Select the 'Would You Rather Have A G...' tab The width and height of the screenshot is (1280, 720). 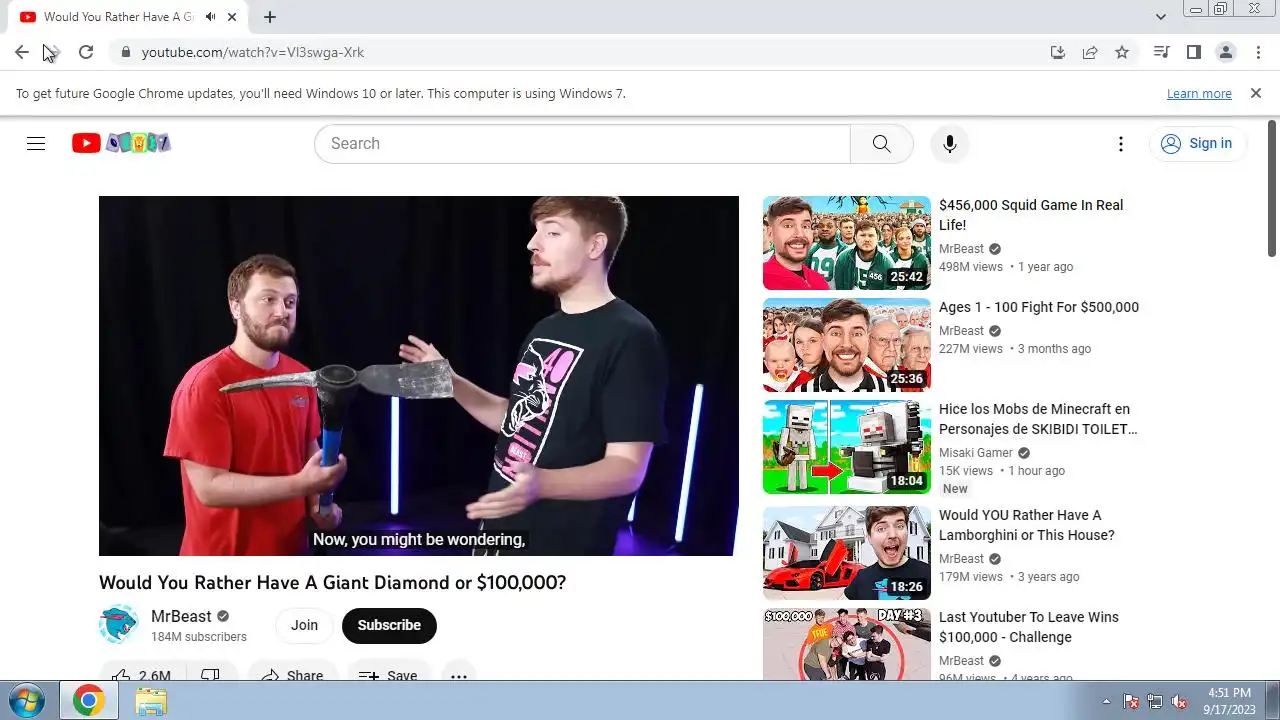pyautogui.click(x=118, y=17)
